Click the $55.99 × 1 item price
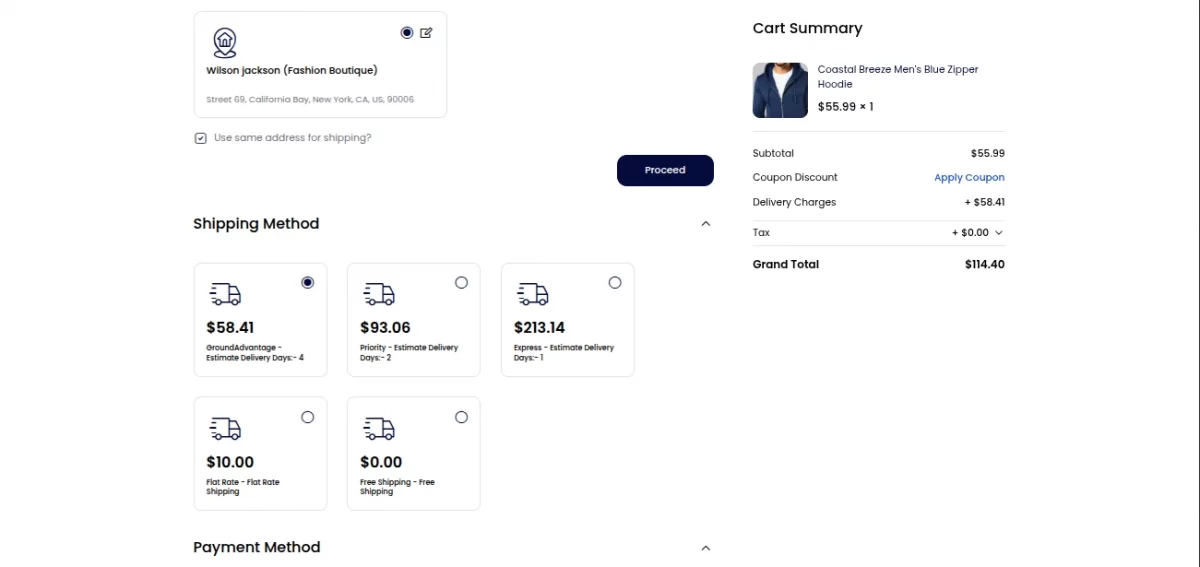Image resolution: width=1200 pixels, height=567 pixels. pos(846,106)
